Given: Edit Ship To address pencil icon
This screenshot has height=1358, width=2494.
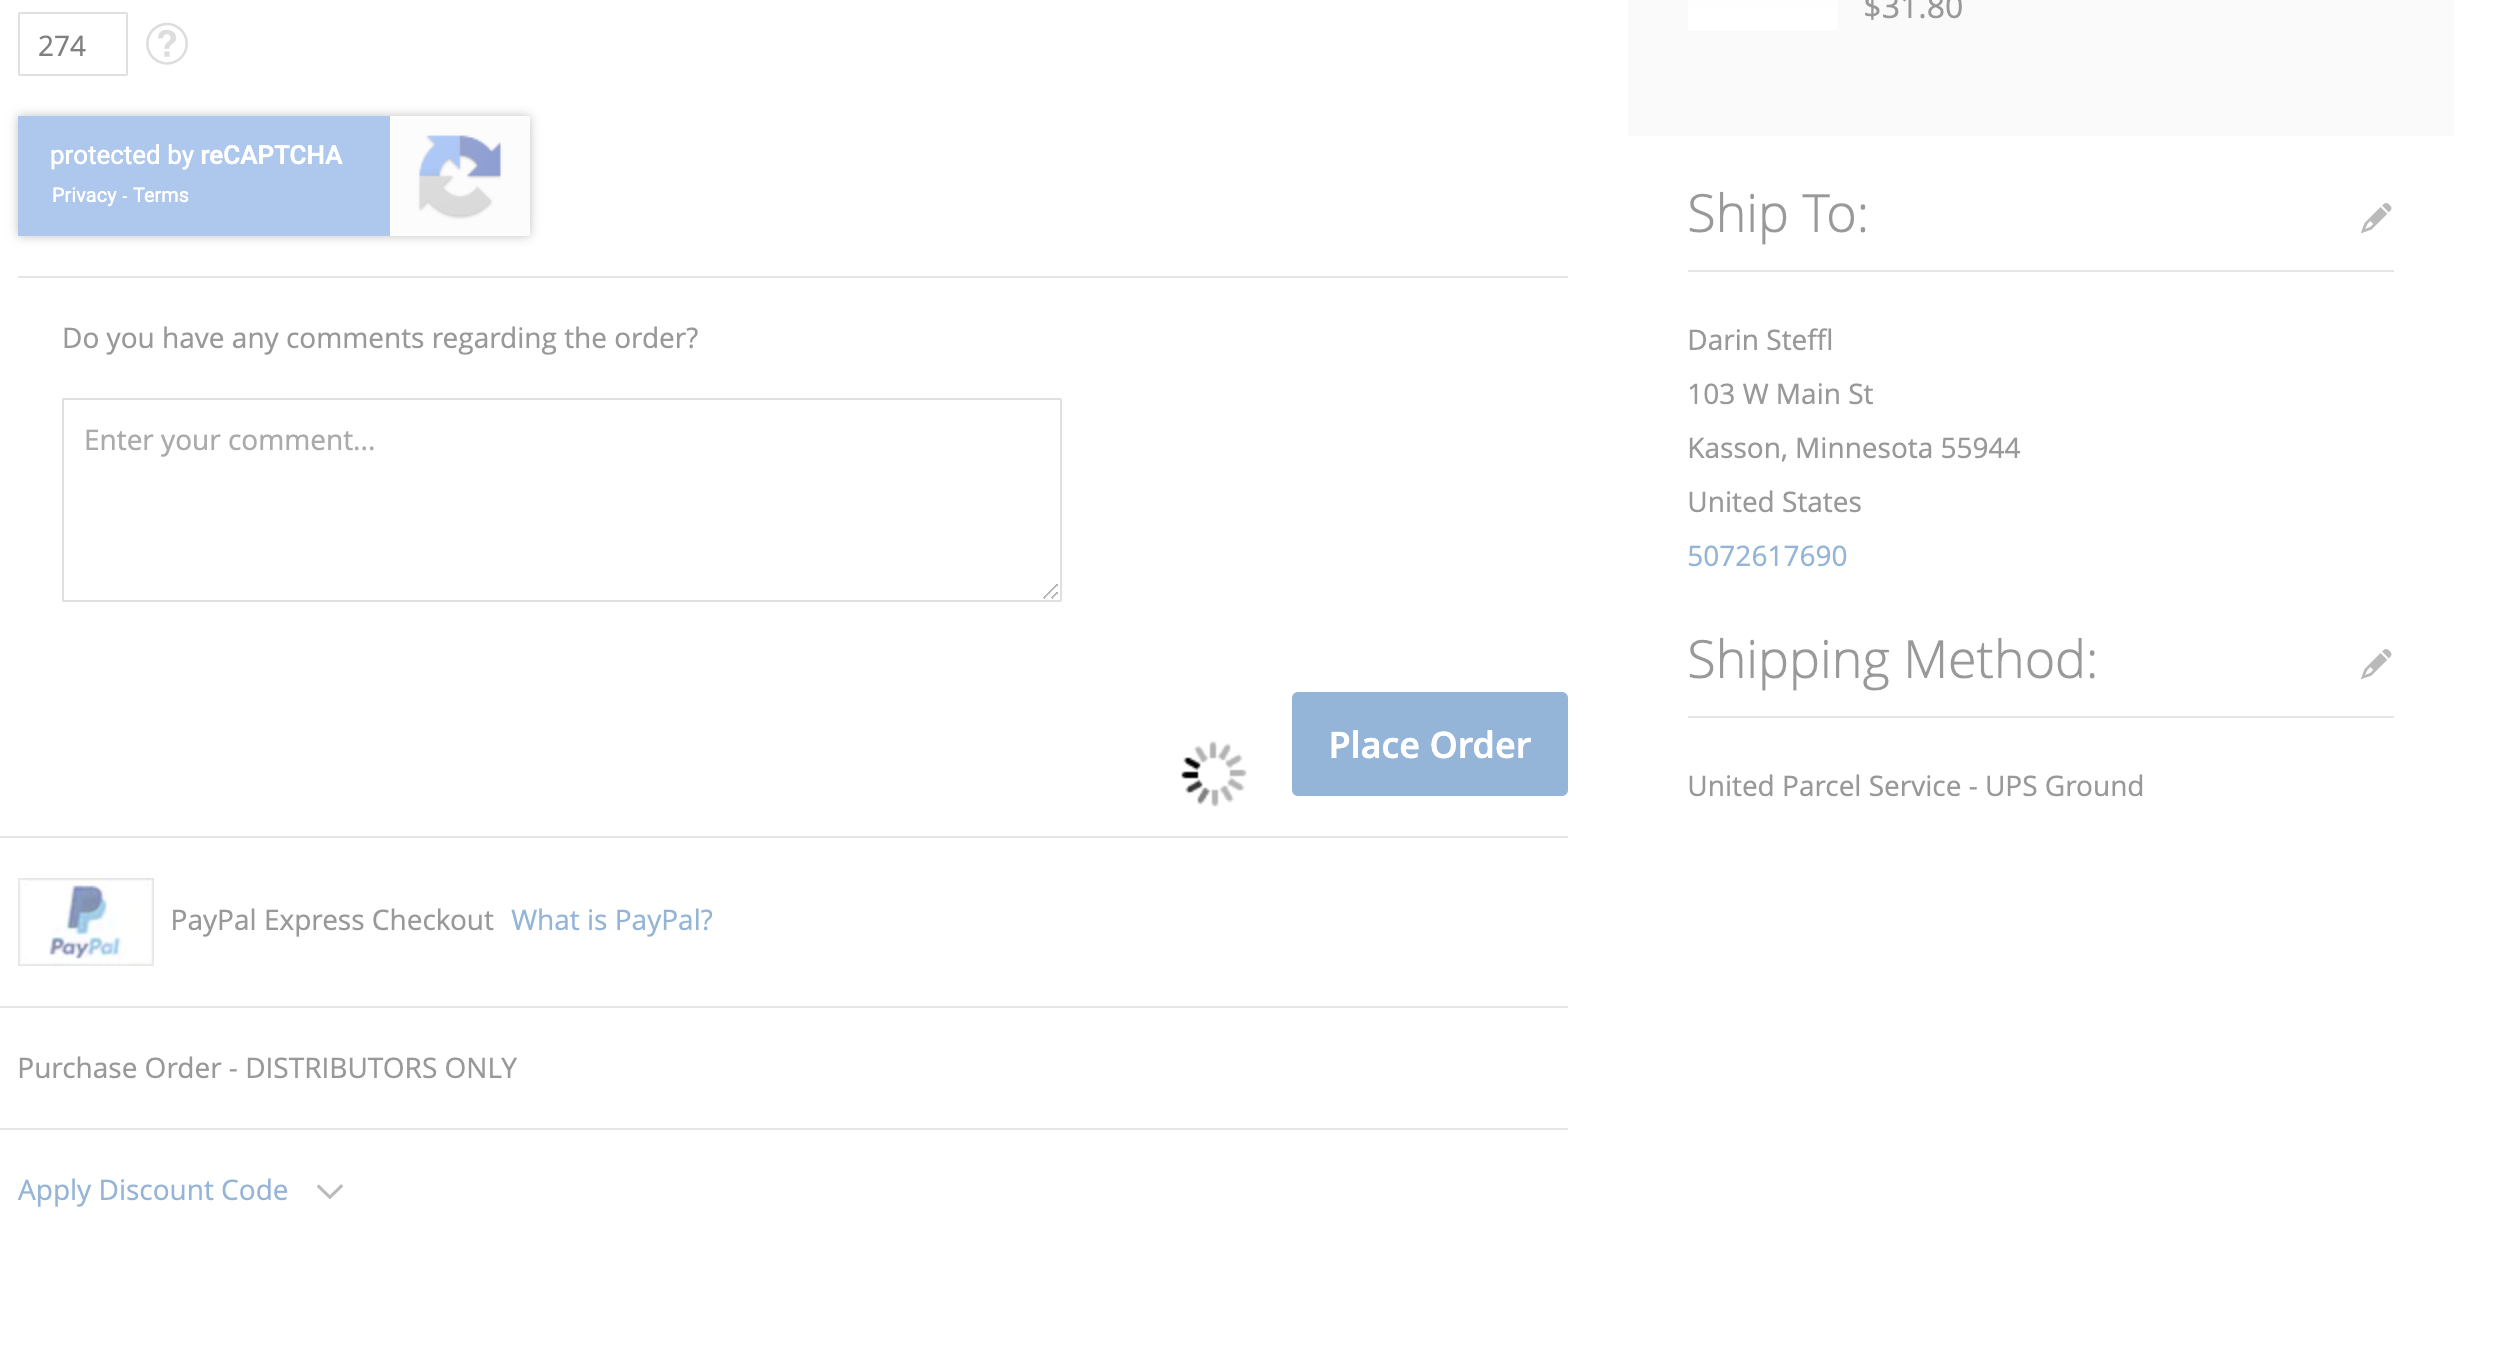Looking at the screenshot, I should (x=2376, y=218).
